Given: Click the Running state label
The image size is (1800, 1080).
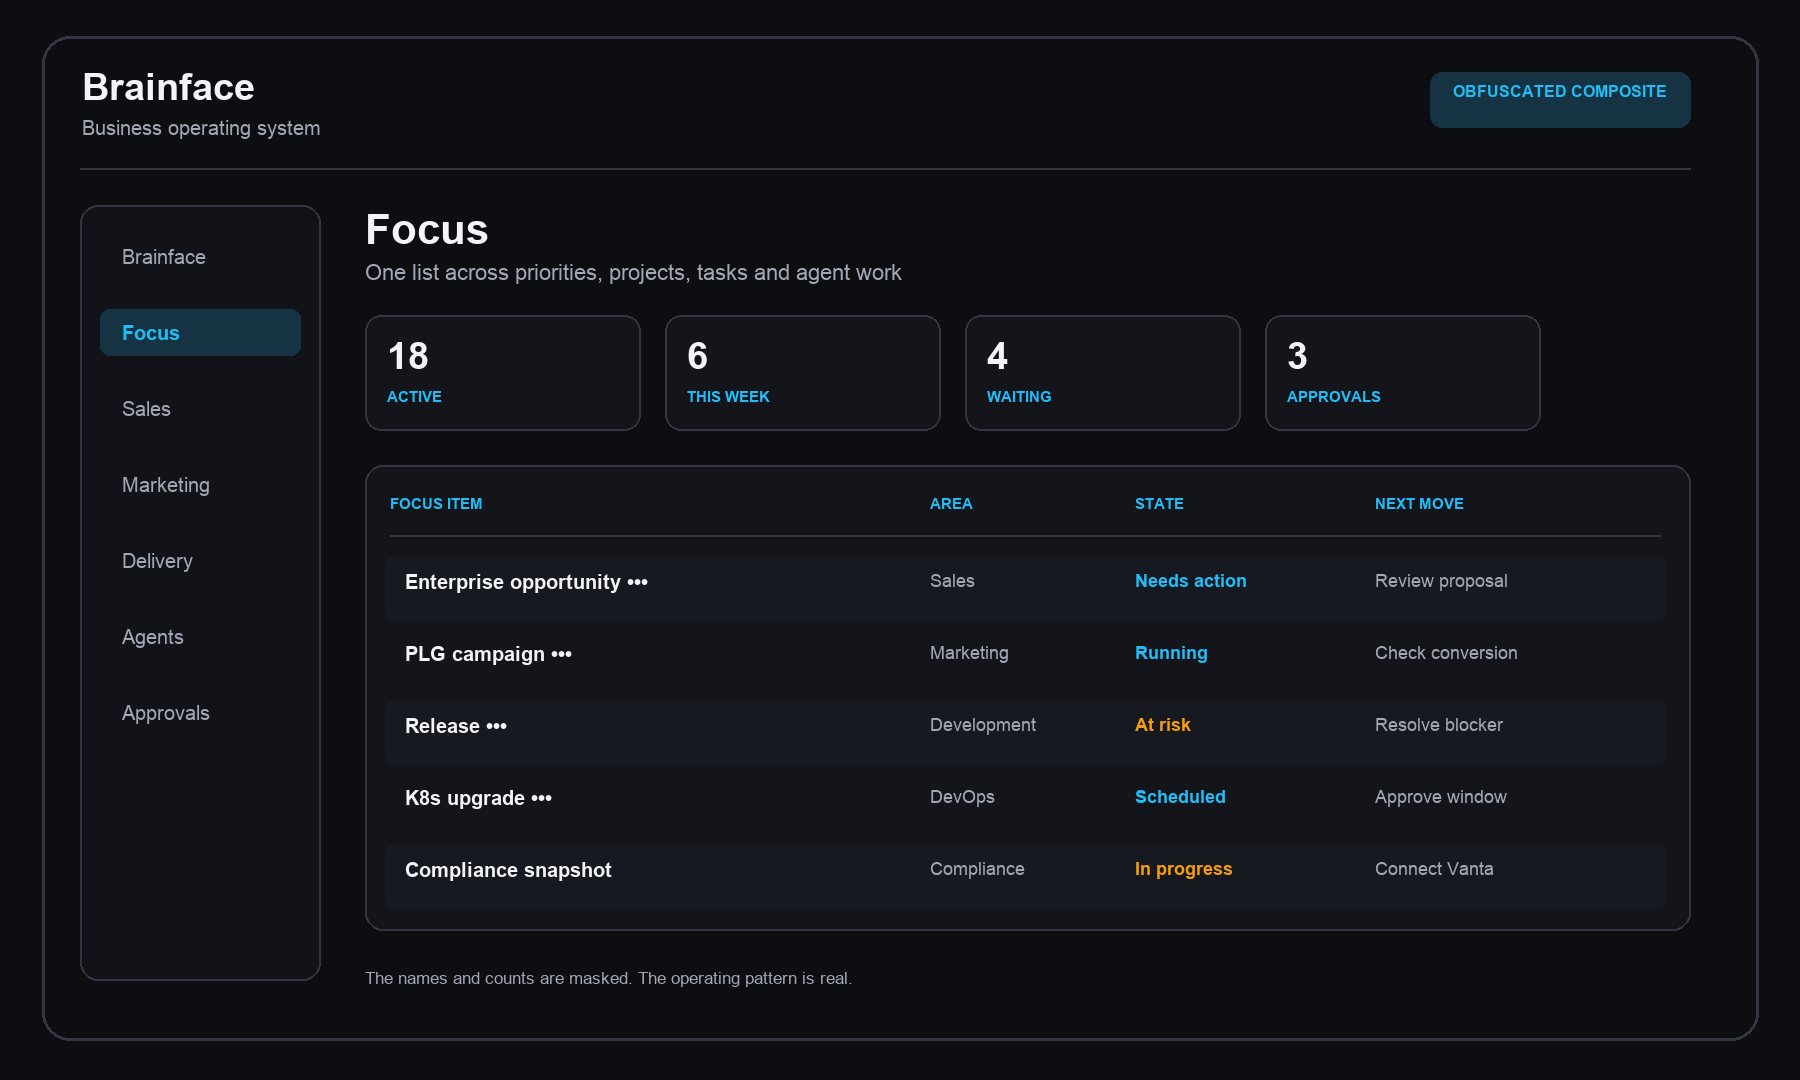Looking at the screenshot, I should tap(1171, 653).
